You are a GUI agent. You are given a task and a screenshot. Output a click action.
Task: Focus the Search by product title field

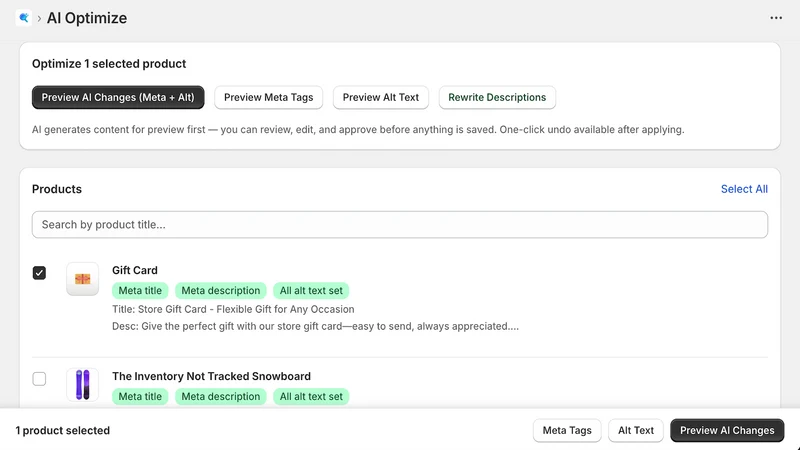(399, 224)
